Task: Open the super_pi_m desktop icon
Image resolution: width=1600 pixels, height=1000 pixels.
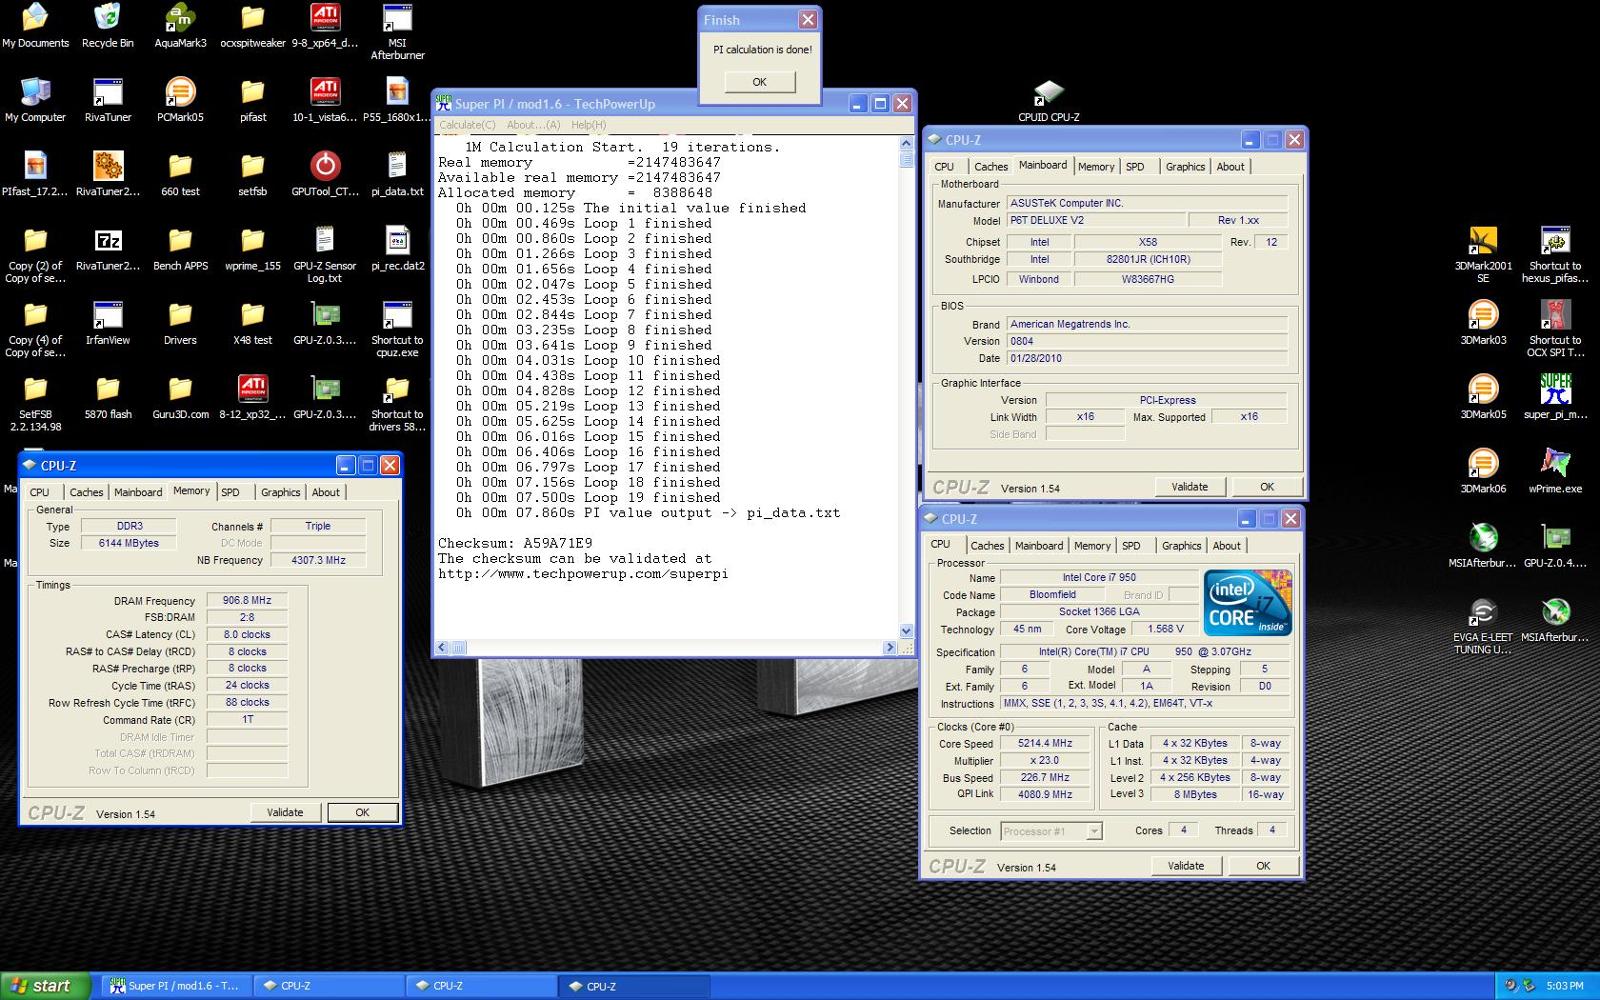Action: coord(1555,396)
